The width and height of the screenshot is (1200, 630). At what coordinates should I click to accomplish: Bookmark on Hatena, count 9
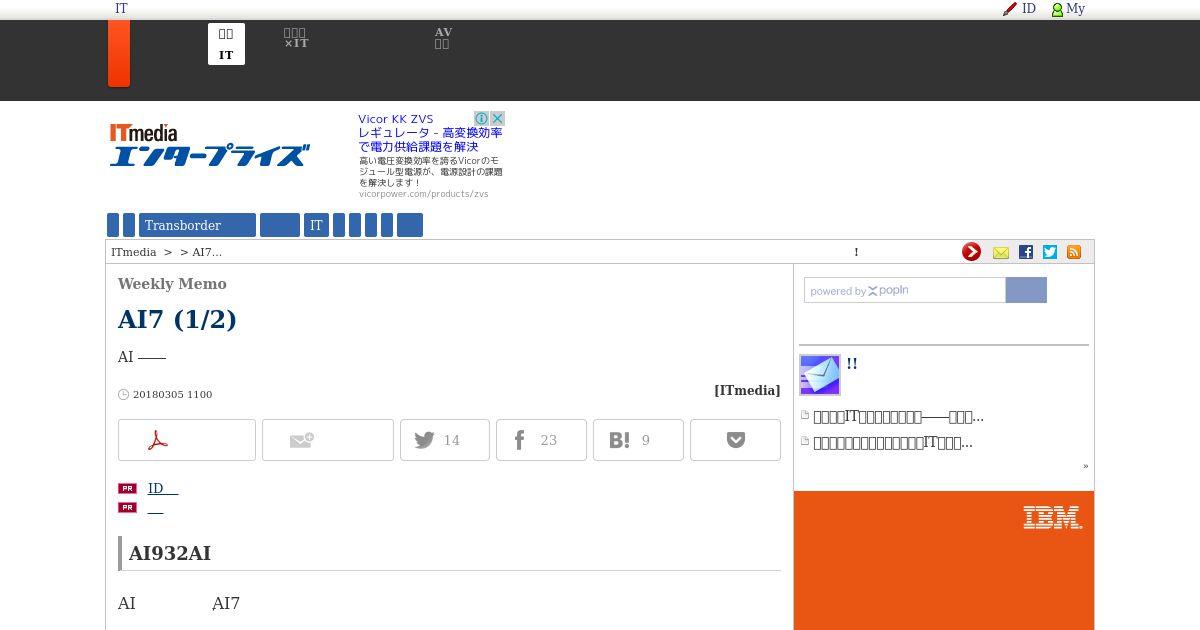coord(638,440)
